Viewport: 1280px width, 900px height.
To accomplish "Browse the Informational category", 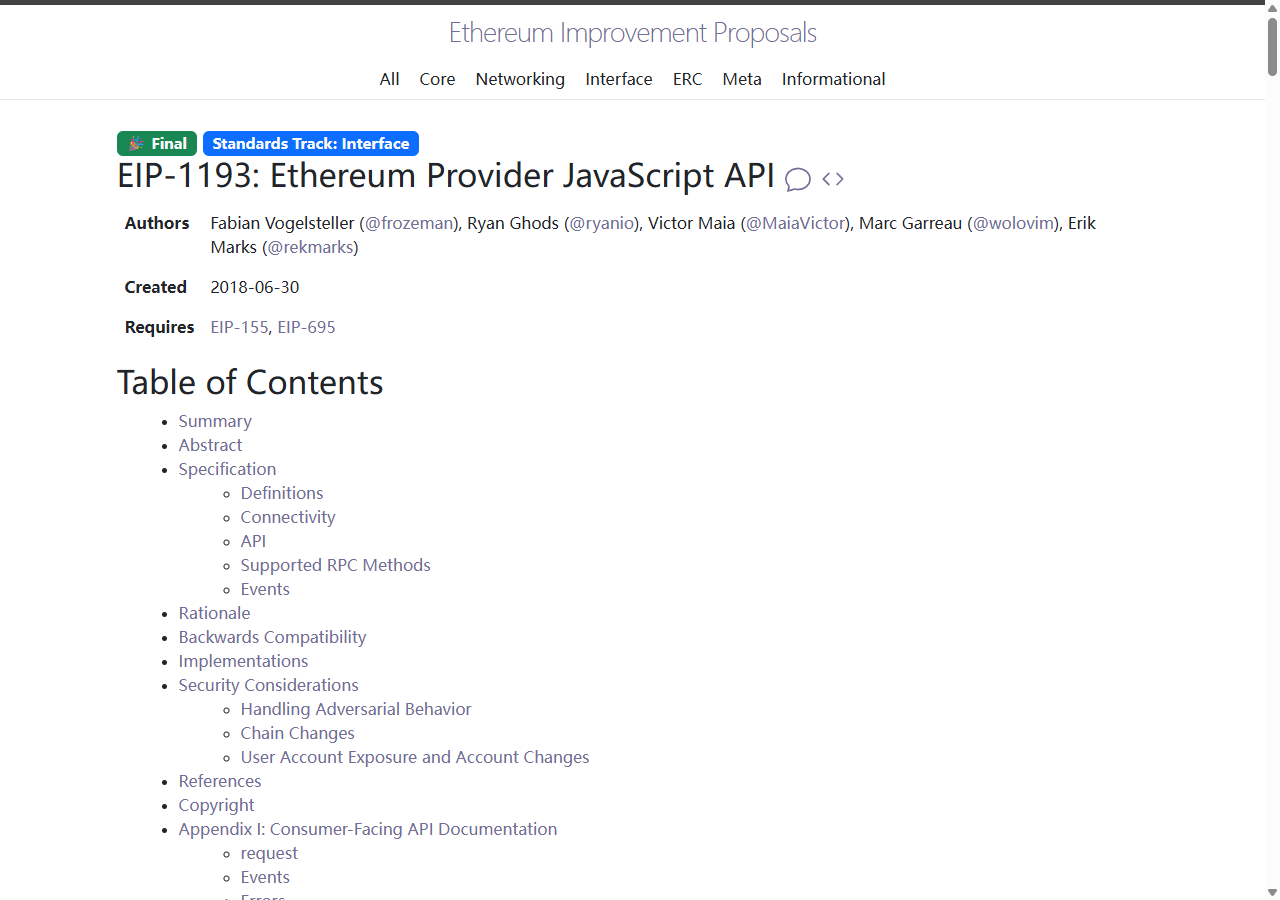I will coord(834,79).
